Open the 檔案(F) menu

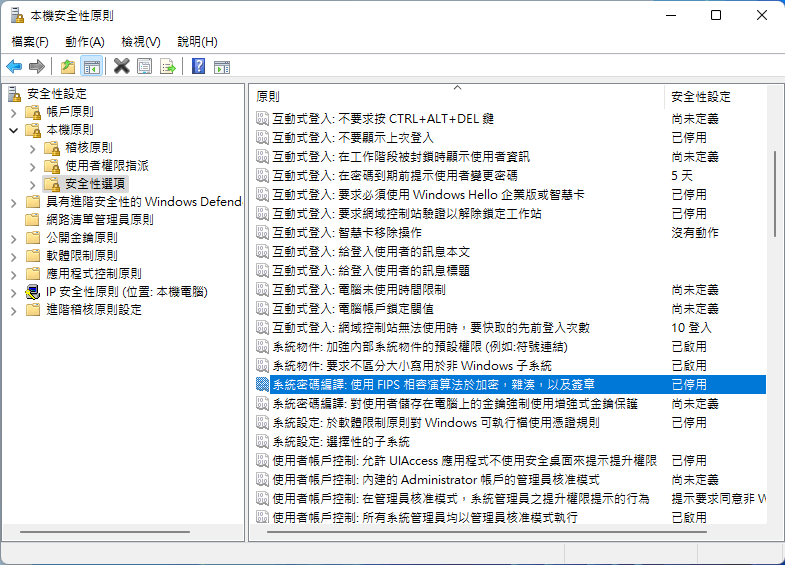[30, 42]
